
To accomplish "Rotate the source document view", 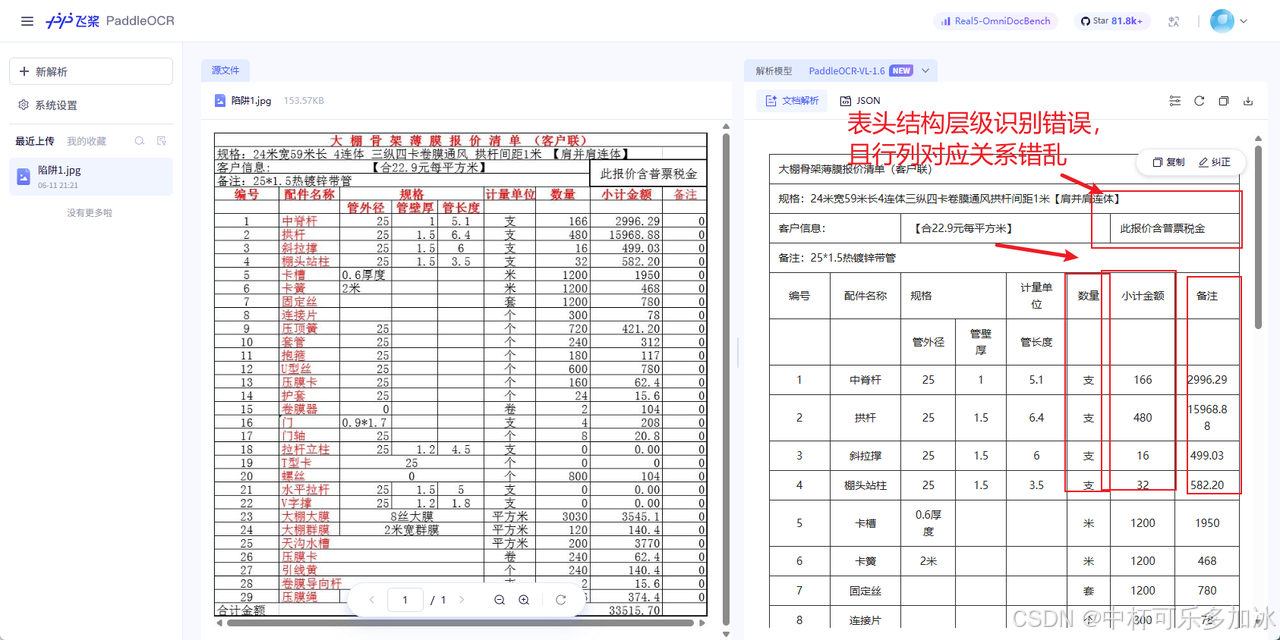I will click(x=561, y=600).
